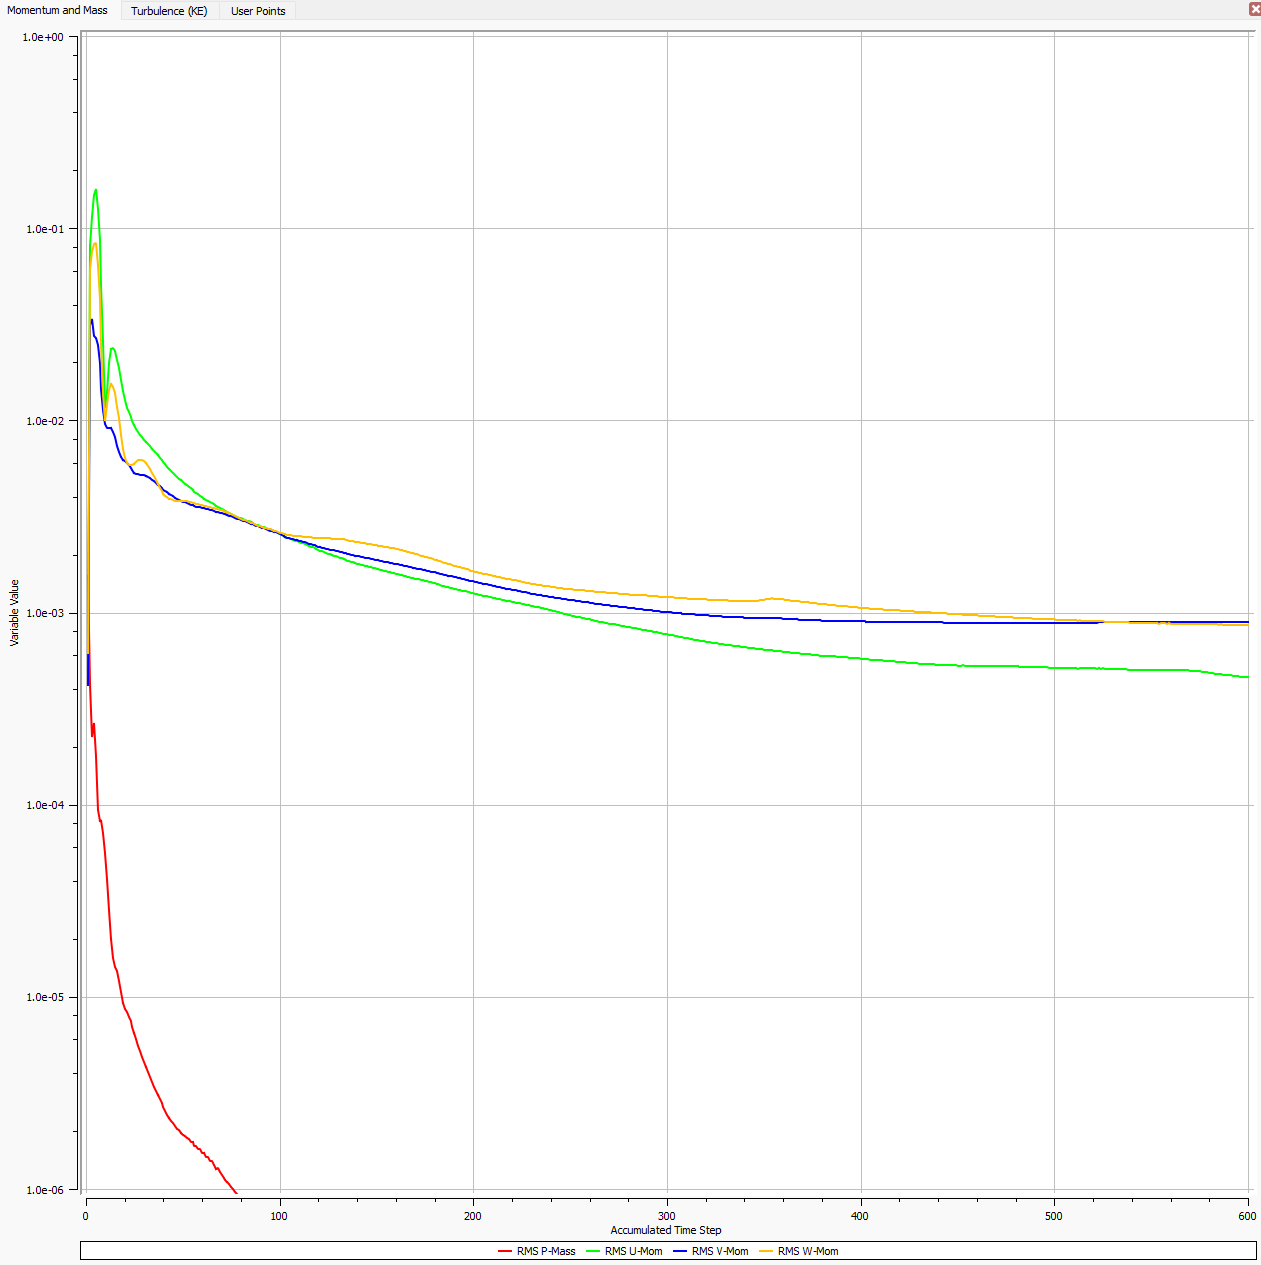This screenshot has height=1265, width=1261.
Task: Select the Momentum and Mass tab
Action: [58, 10]
